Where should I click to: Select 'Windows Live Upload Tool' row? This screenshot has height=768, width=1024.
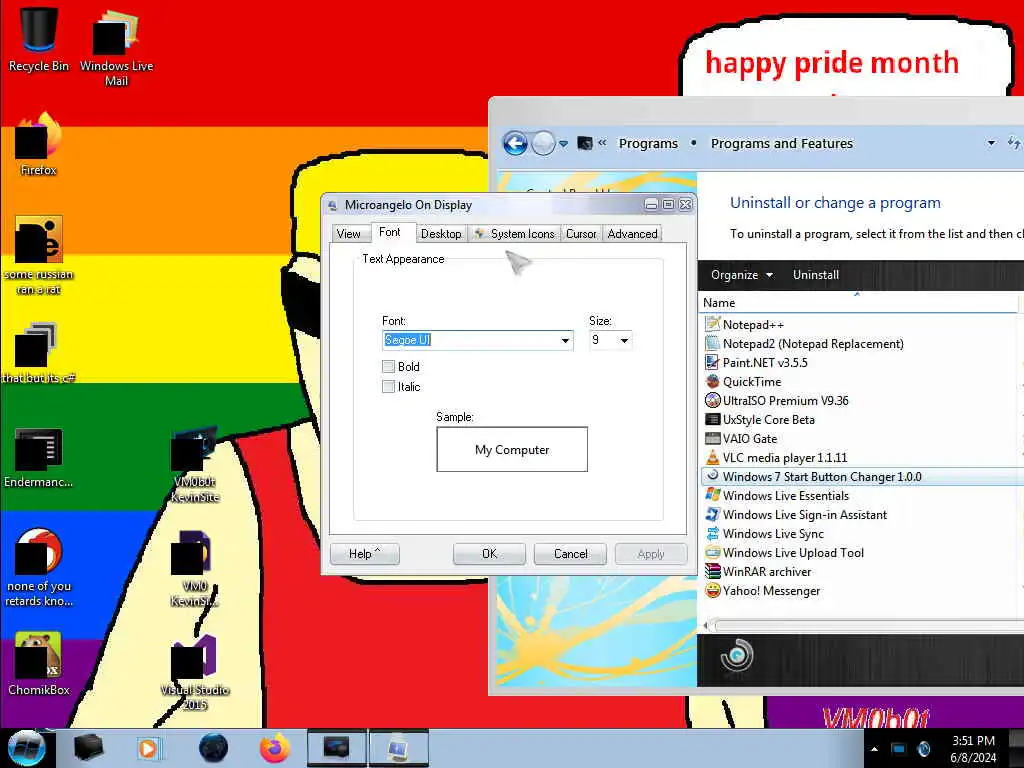click(862, 552)
